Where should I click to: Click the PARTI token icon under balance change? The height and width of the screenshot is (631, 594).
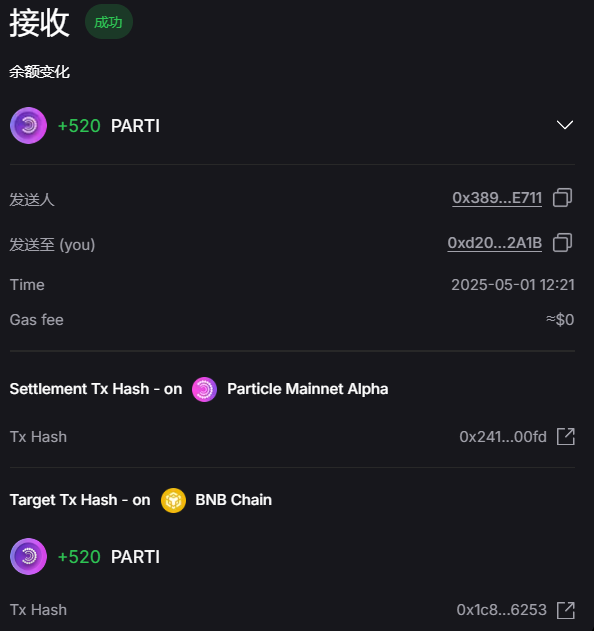point(28,126)
